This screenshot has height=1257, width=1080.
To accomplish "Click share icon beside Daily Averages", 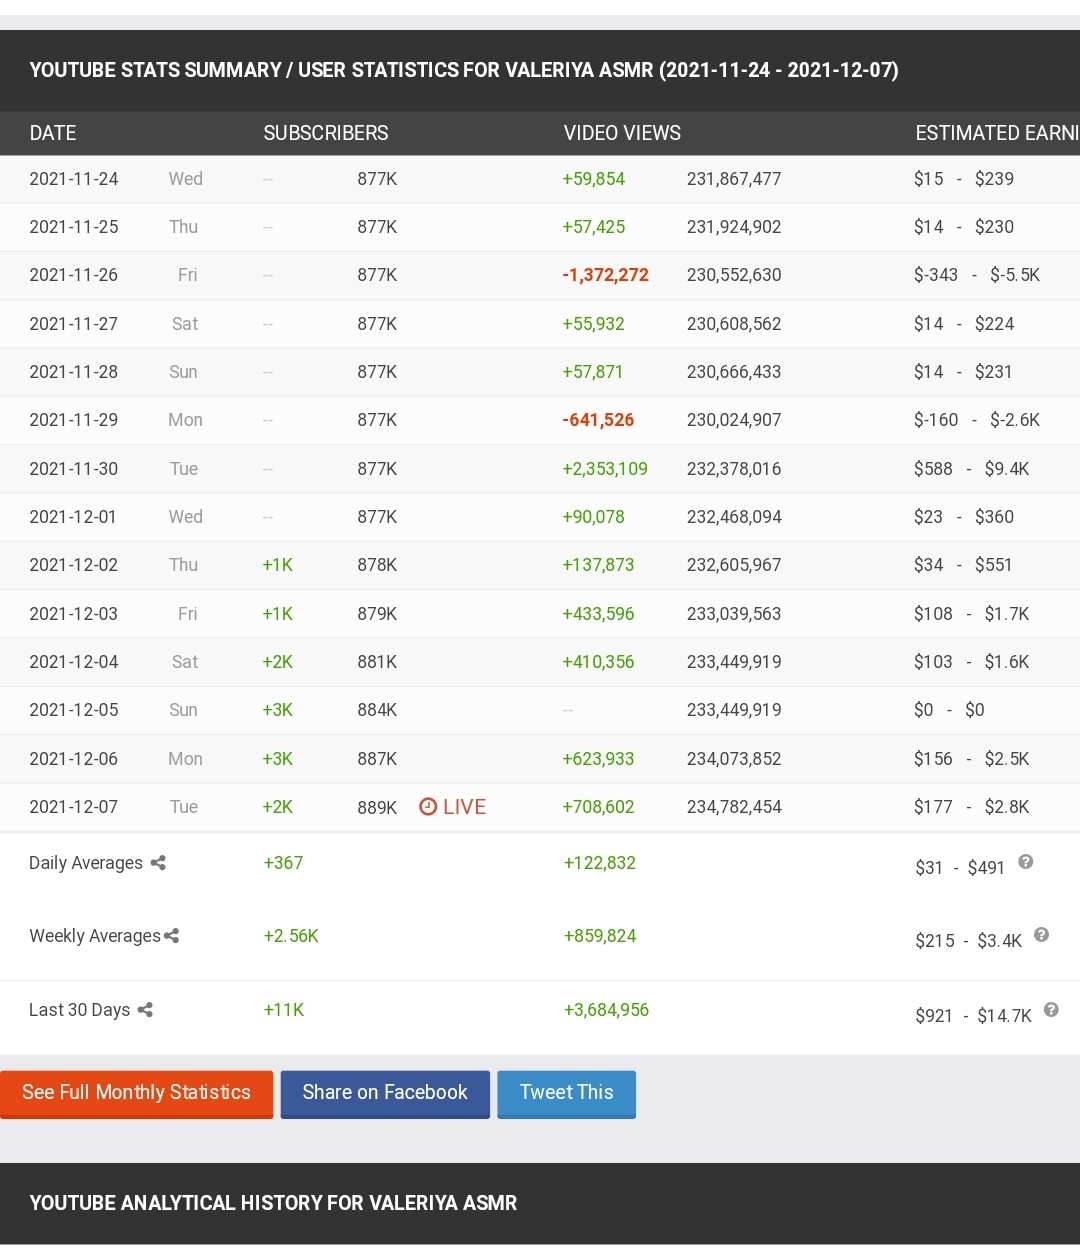I will tap(158, 863).
